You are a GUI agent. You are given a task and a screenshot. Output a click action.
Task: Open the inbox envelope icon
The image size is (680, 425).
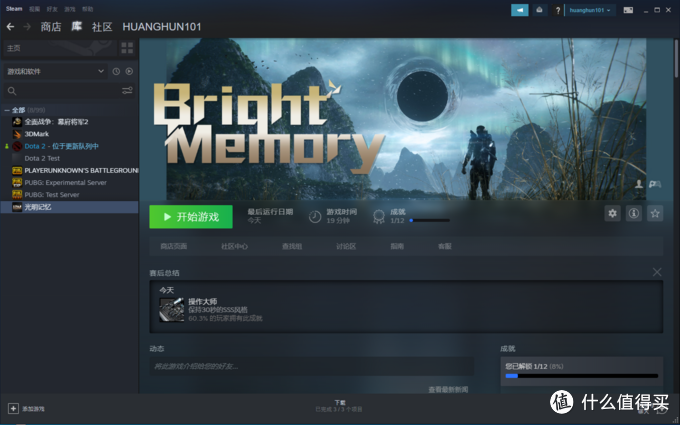(539, 10)
